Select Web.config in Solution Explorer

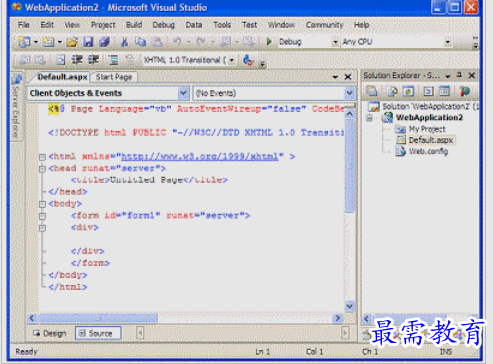coord(428,151)
